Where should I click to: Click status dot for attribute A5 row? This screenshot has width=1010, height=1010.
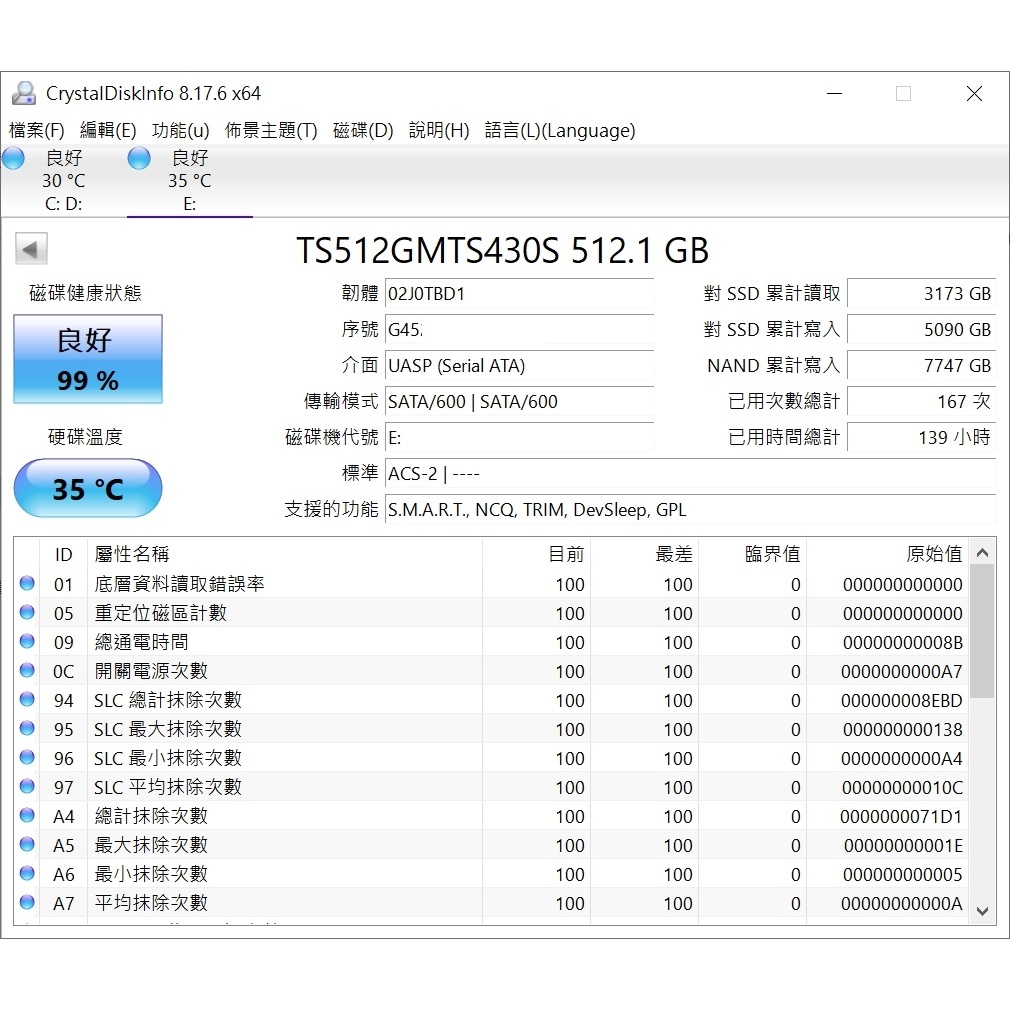(27, 844)
